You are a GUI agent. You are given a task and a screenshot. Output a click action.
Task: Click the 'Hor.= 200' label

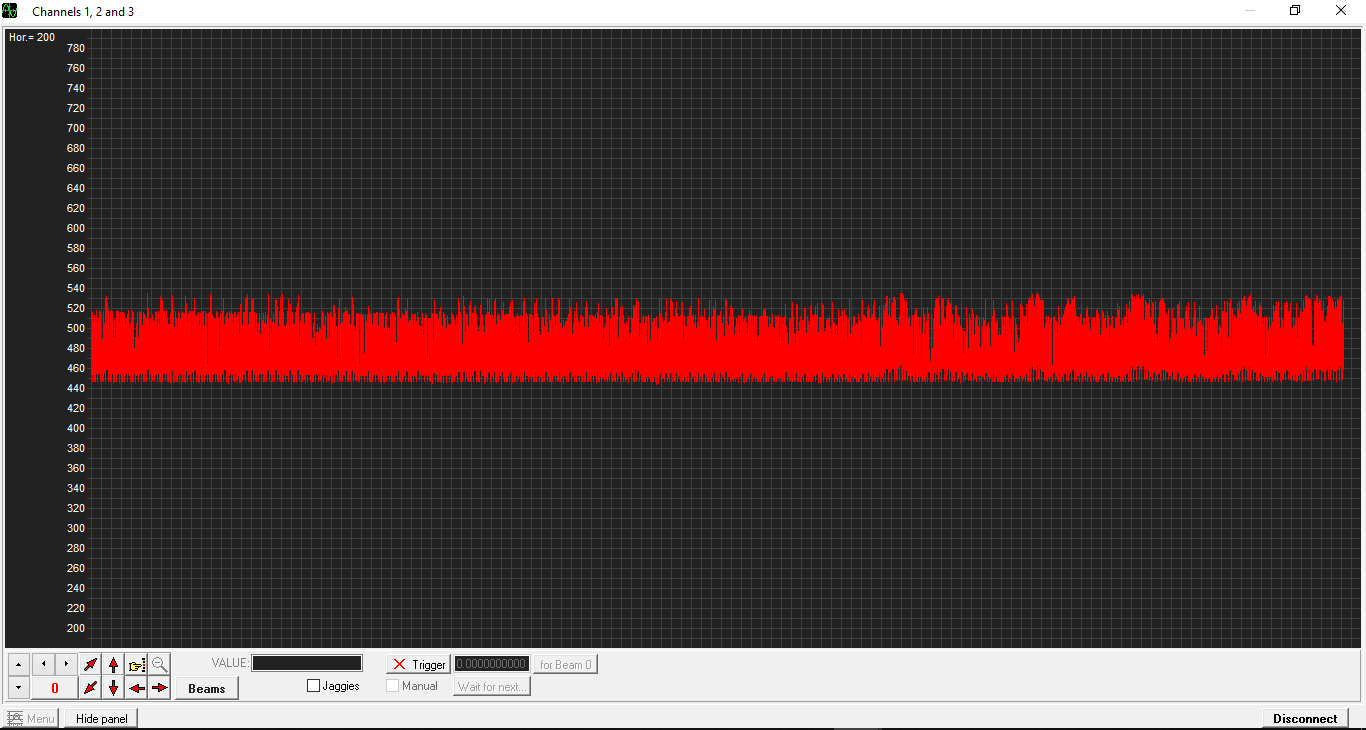coord(32,37)
